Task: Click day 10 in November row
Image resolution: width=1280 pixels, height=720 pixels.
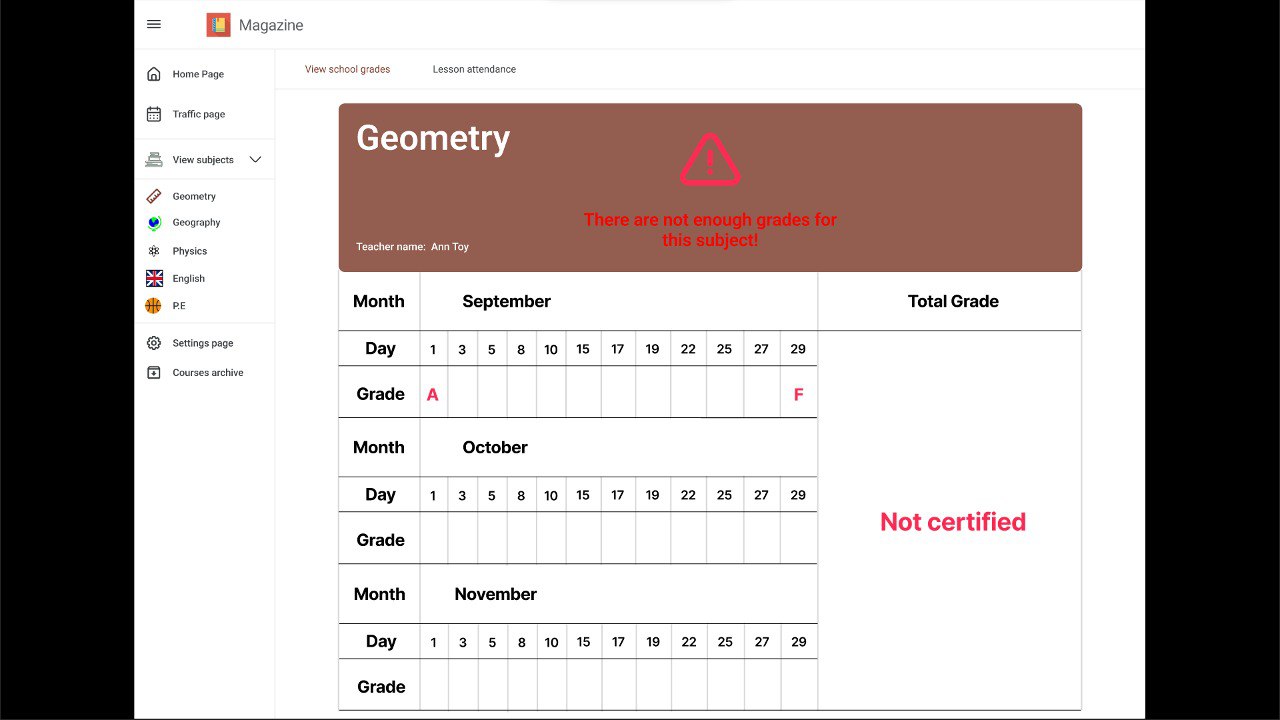Action: [551, 642]
